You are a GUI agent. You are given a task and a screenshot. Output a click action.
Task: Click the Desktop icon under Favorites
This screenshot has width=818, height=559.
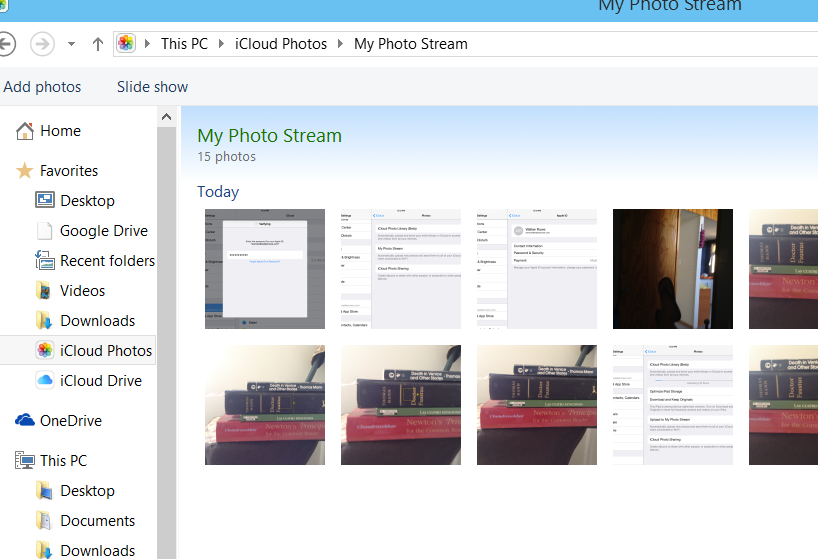pyautogui.click(x=45, y=200)
